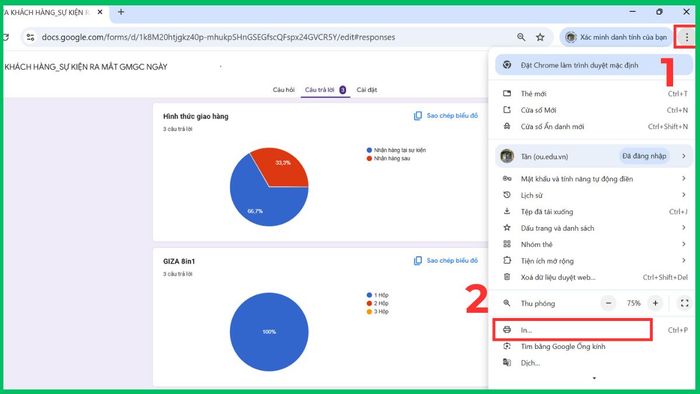Switch to the Cài đặt tab
700x394 pixels.
367,90
